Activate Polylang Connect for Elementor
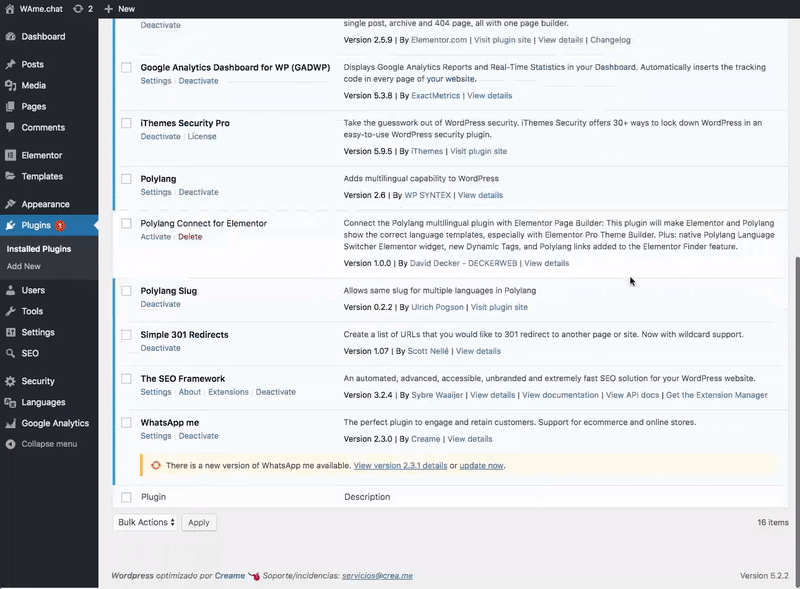The height and width of the screenshot is (589, 800). [x=155, y=237]
